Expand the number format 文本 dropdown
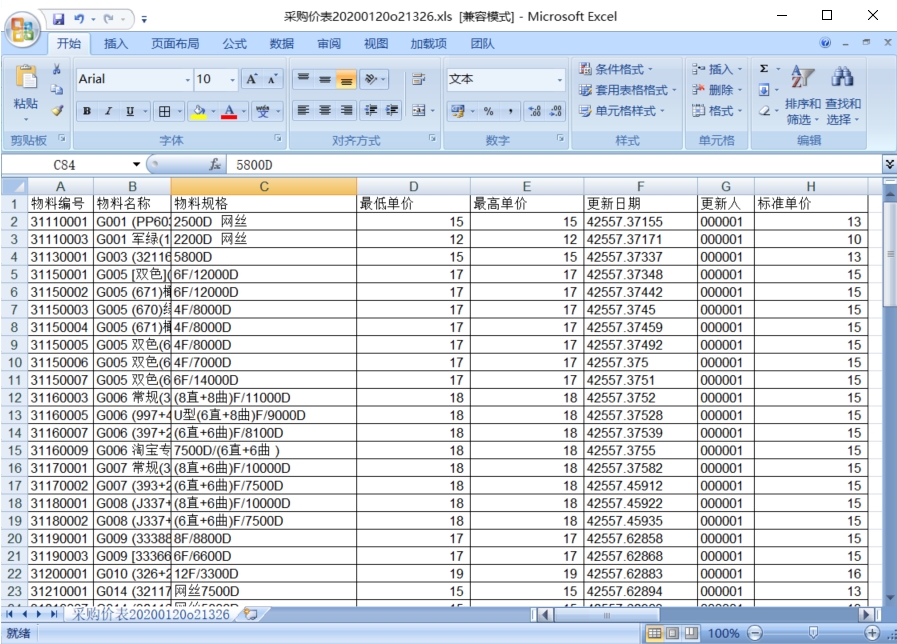897x644 pixels. (560, 79)
